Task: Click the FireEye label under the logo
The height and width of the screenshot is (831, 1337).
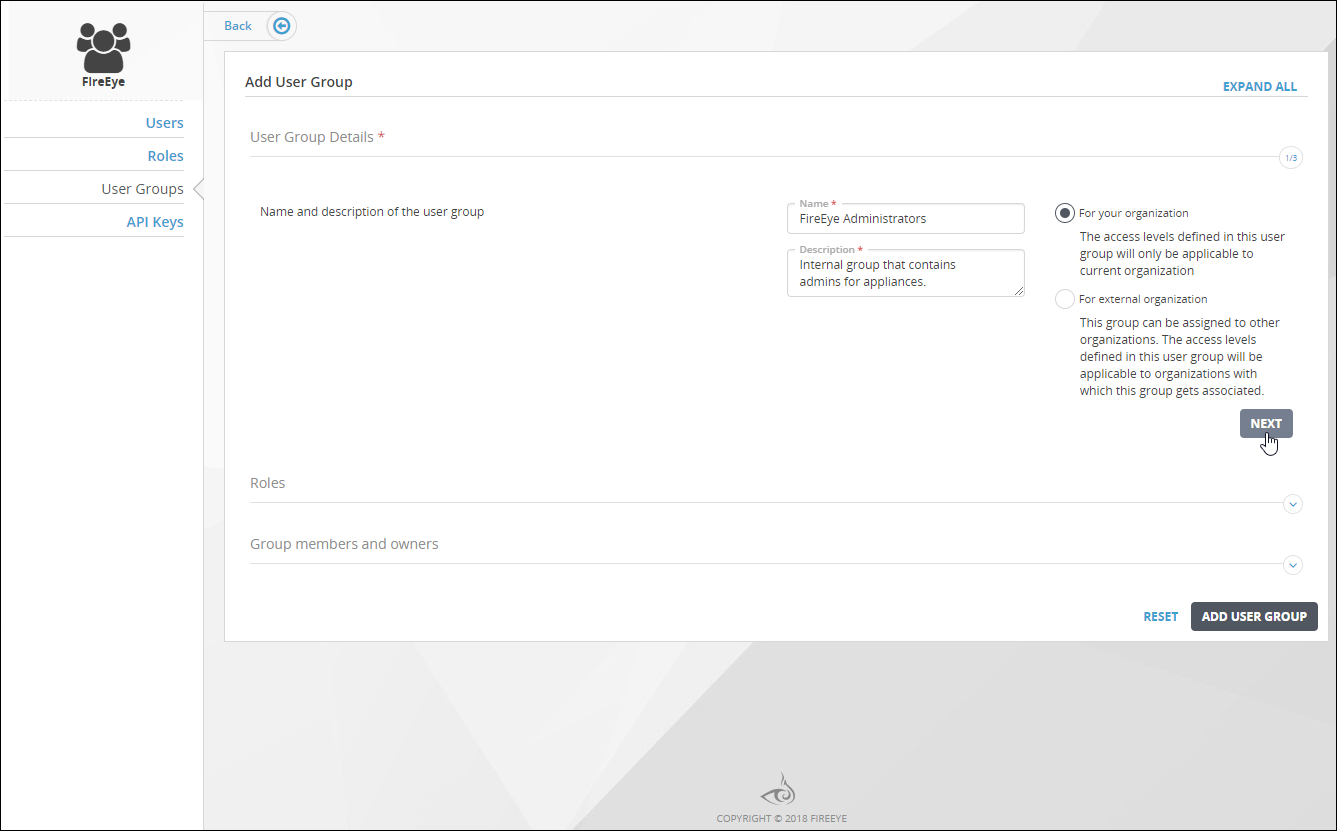Action: coord(104,82)
